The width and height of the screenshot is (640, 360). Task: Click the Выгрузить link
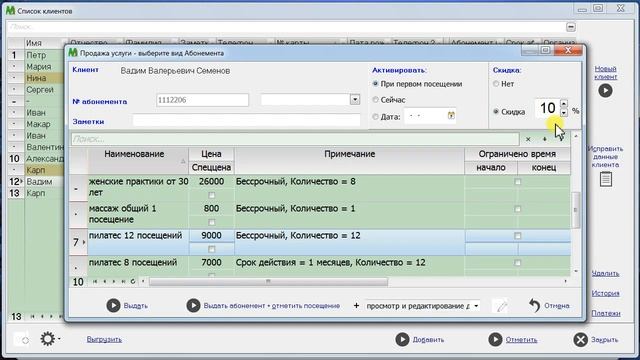(104, 339)
